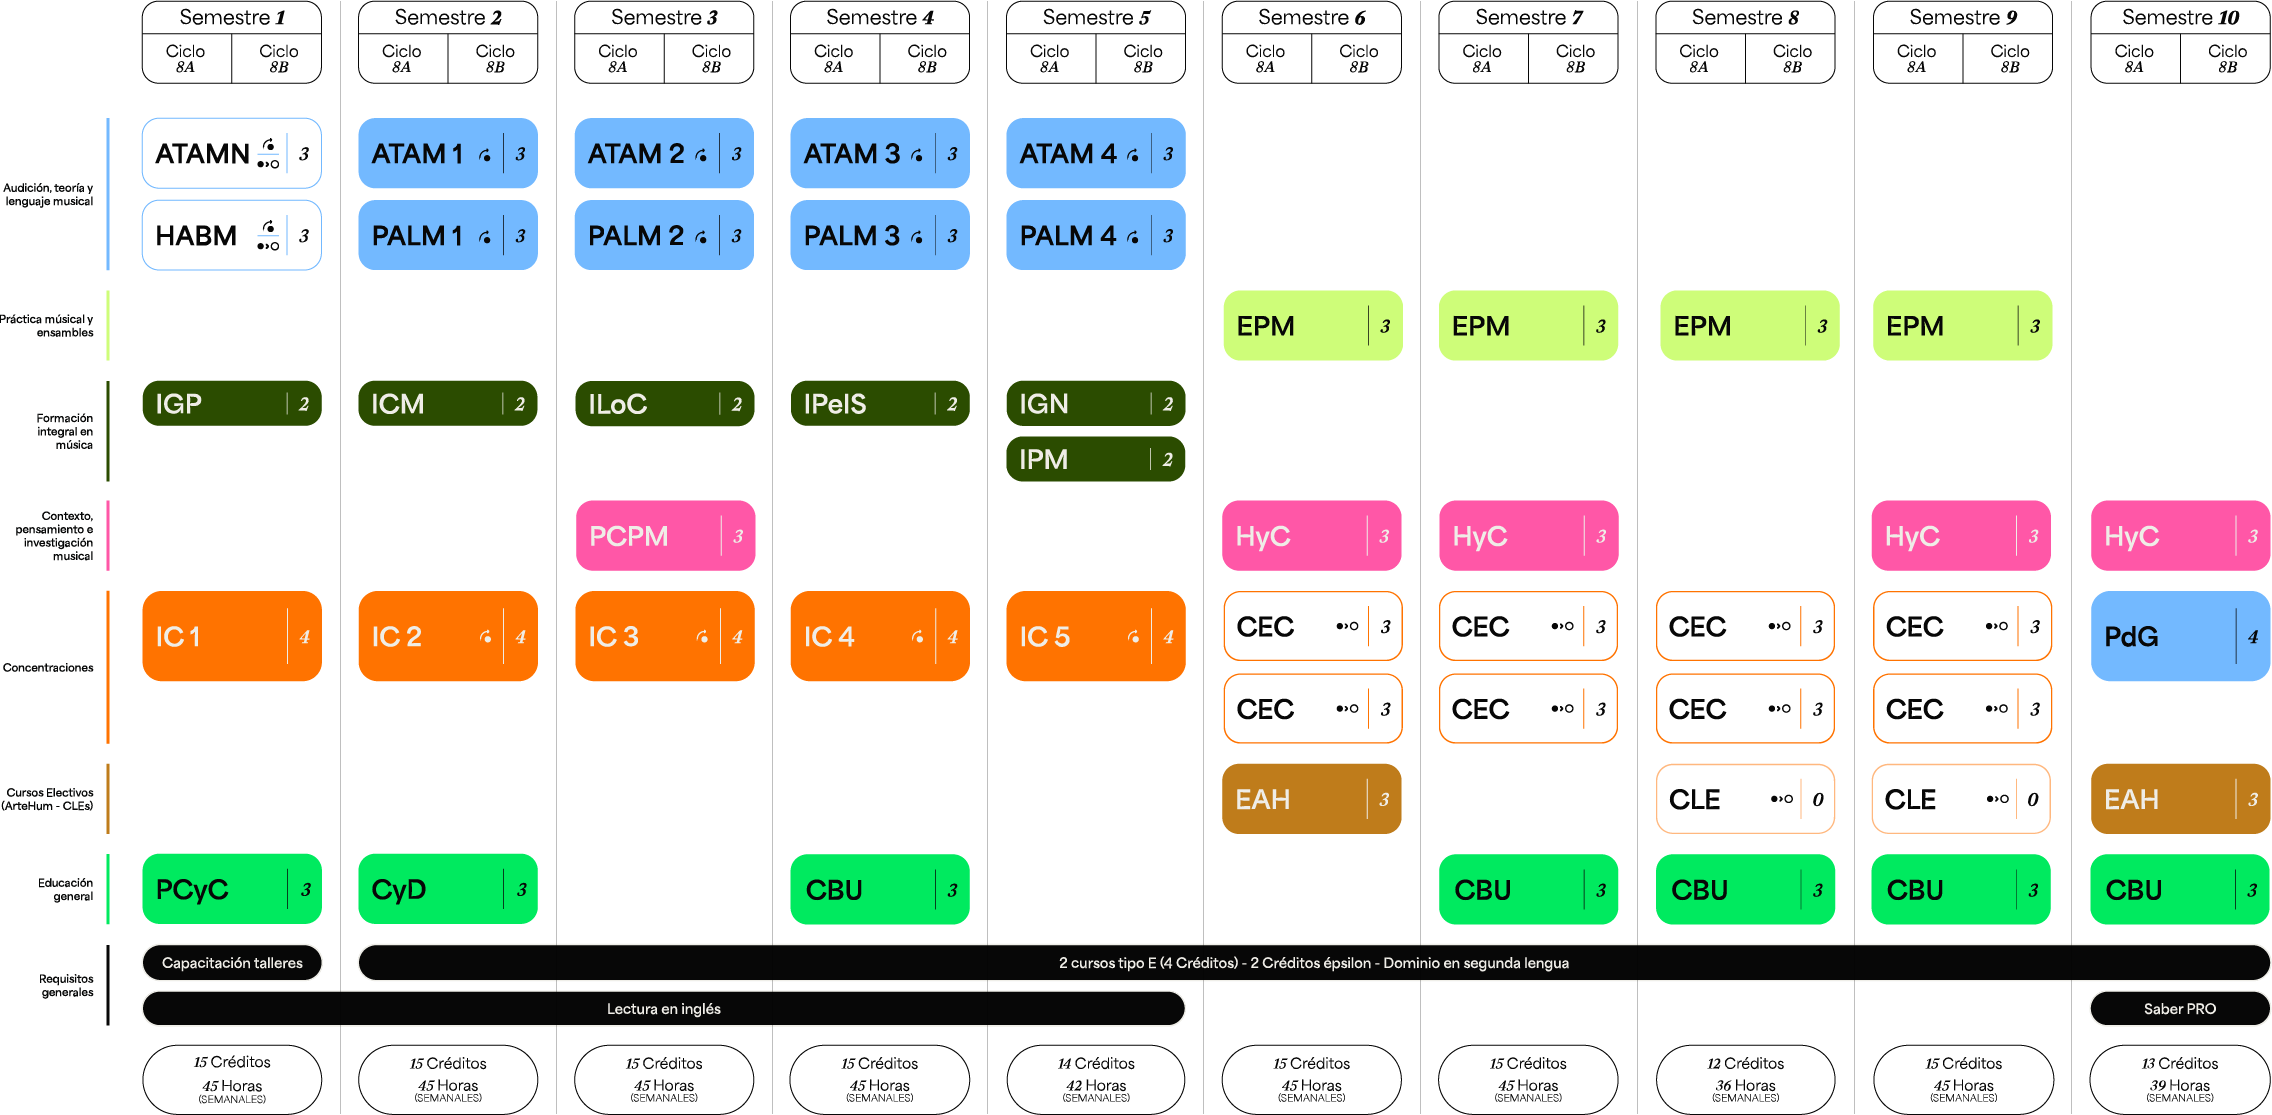
Task: Choose Ciclo 8A under Semestre 3
Action: point(619,58)
